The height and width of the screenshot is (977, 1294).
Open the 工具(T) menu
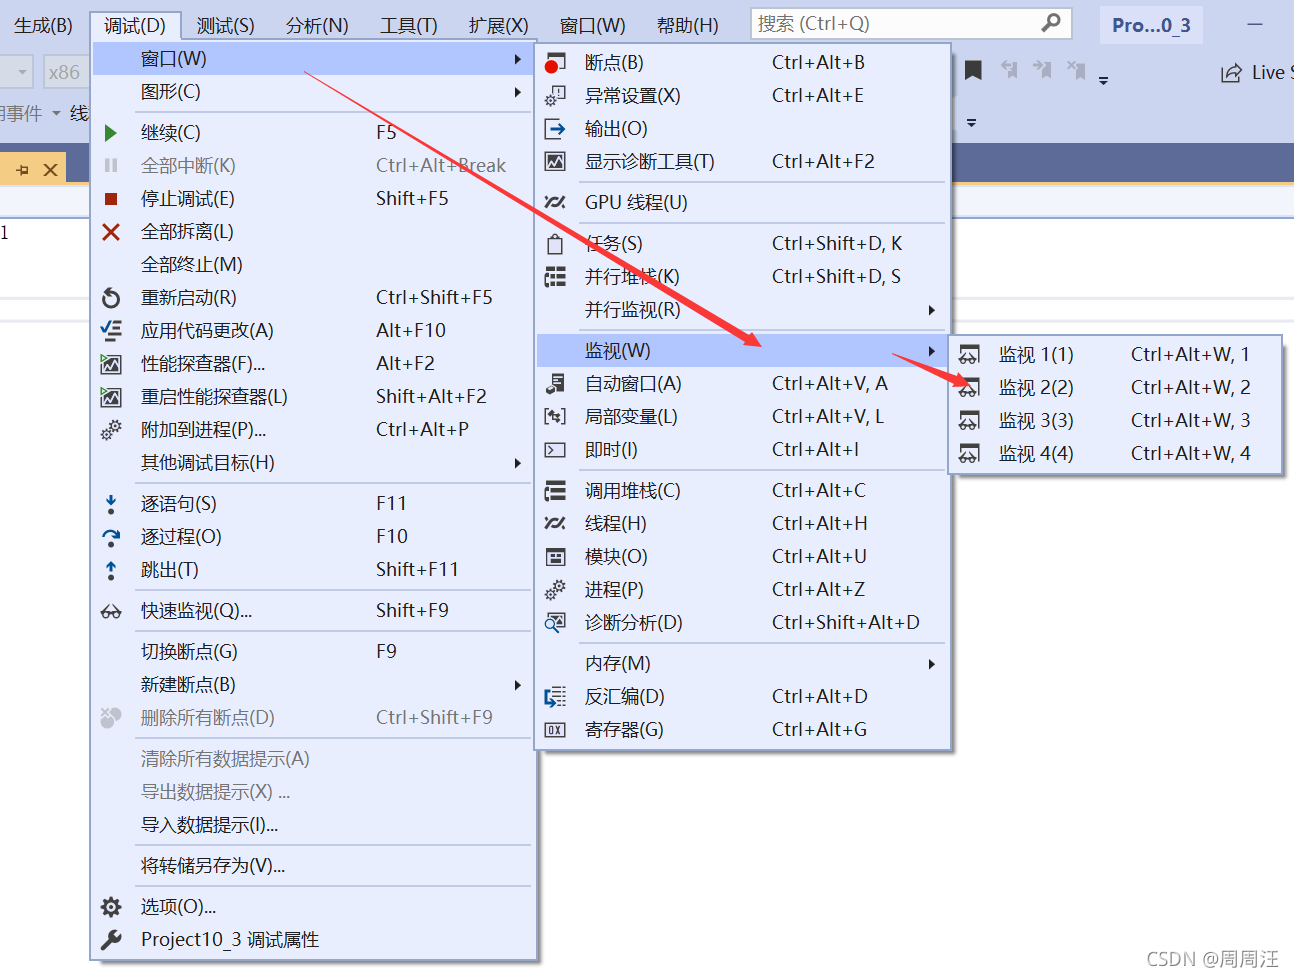pos(408,25)
